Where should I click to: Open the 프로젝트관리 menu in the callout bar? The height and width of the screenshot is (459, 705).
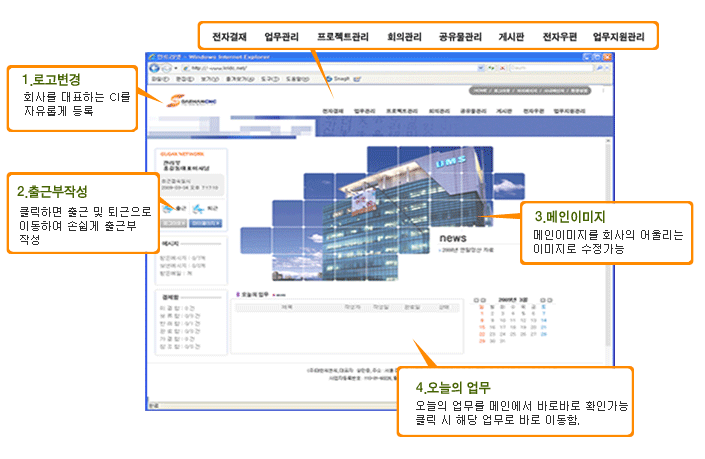[343, 38]
